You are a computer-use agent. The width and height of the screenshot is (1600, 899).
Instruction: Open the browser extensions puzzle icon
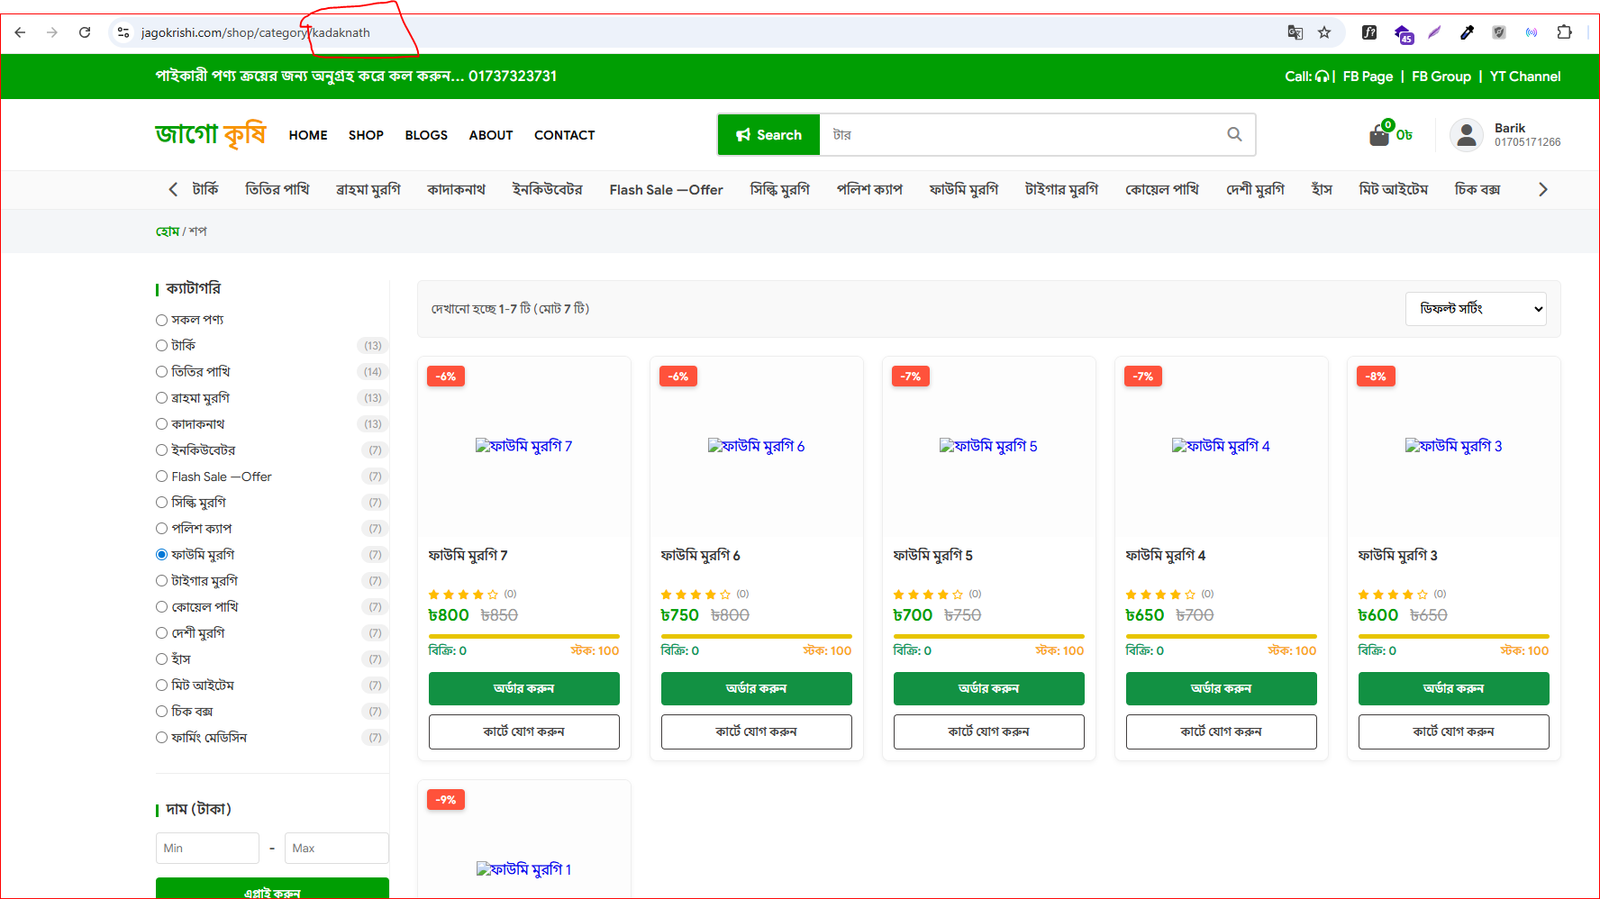[x=1564, y=33]
